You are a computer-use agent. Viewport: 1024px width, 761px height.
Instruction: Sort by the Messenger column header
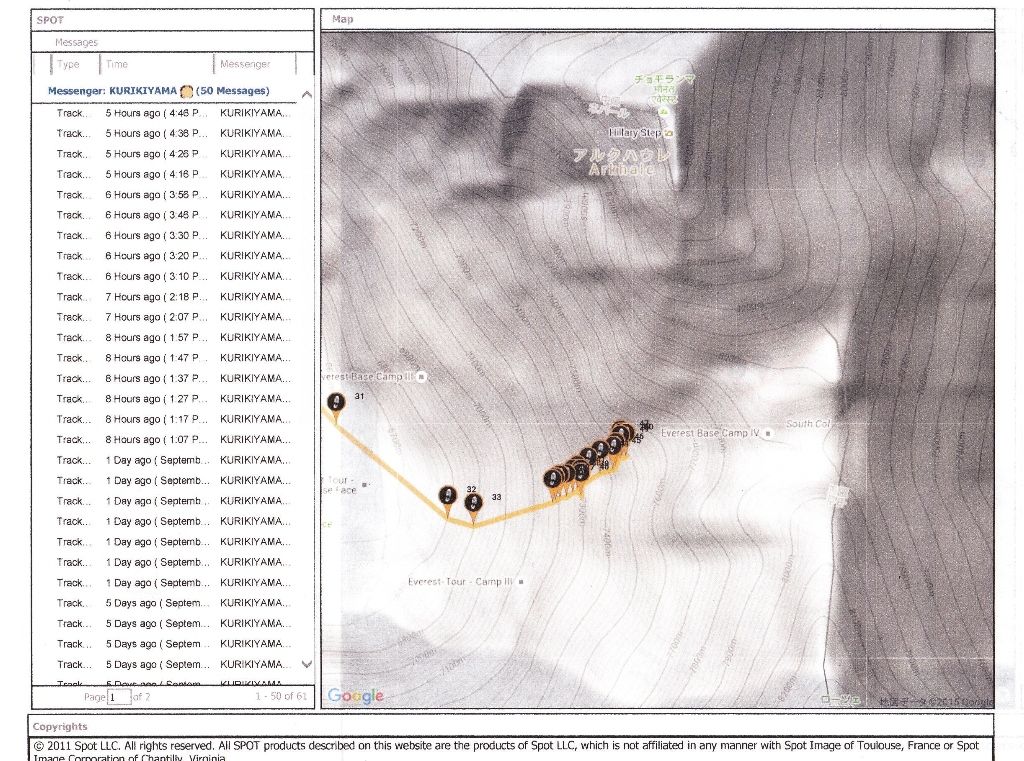245,64
